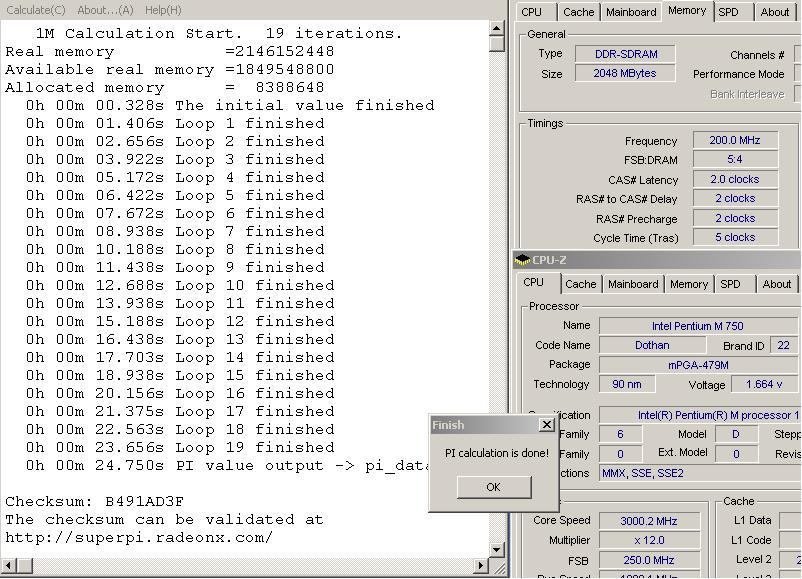This screenshot has height=579, width=802.
Task: Open the About...(A) menu
Action: (x=105, y=10)
